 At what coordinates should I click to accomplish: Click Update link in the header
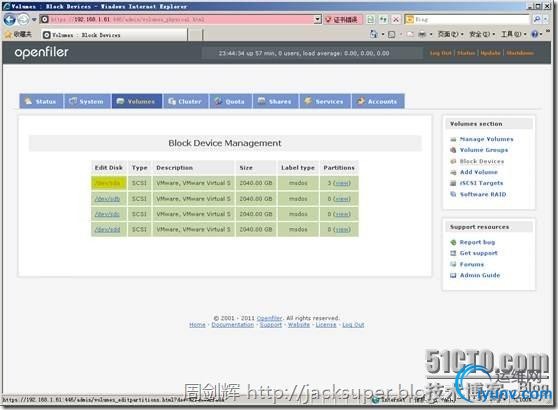[490, 53]
